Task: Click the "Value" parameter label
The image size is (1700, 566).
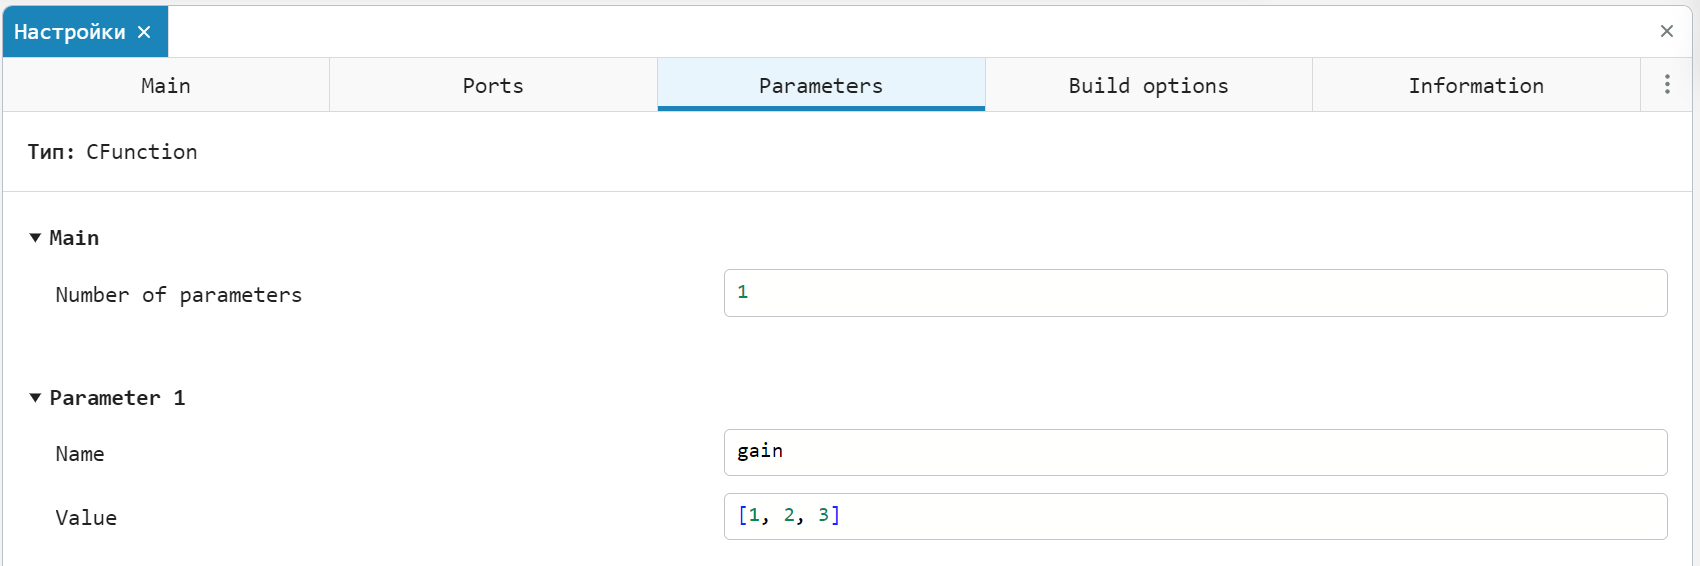Action: coord(86,518)
